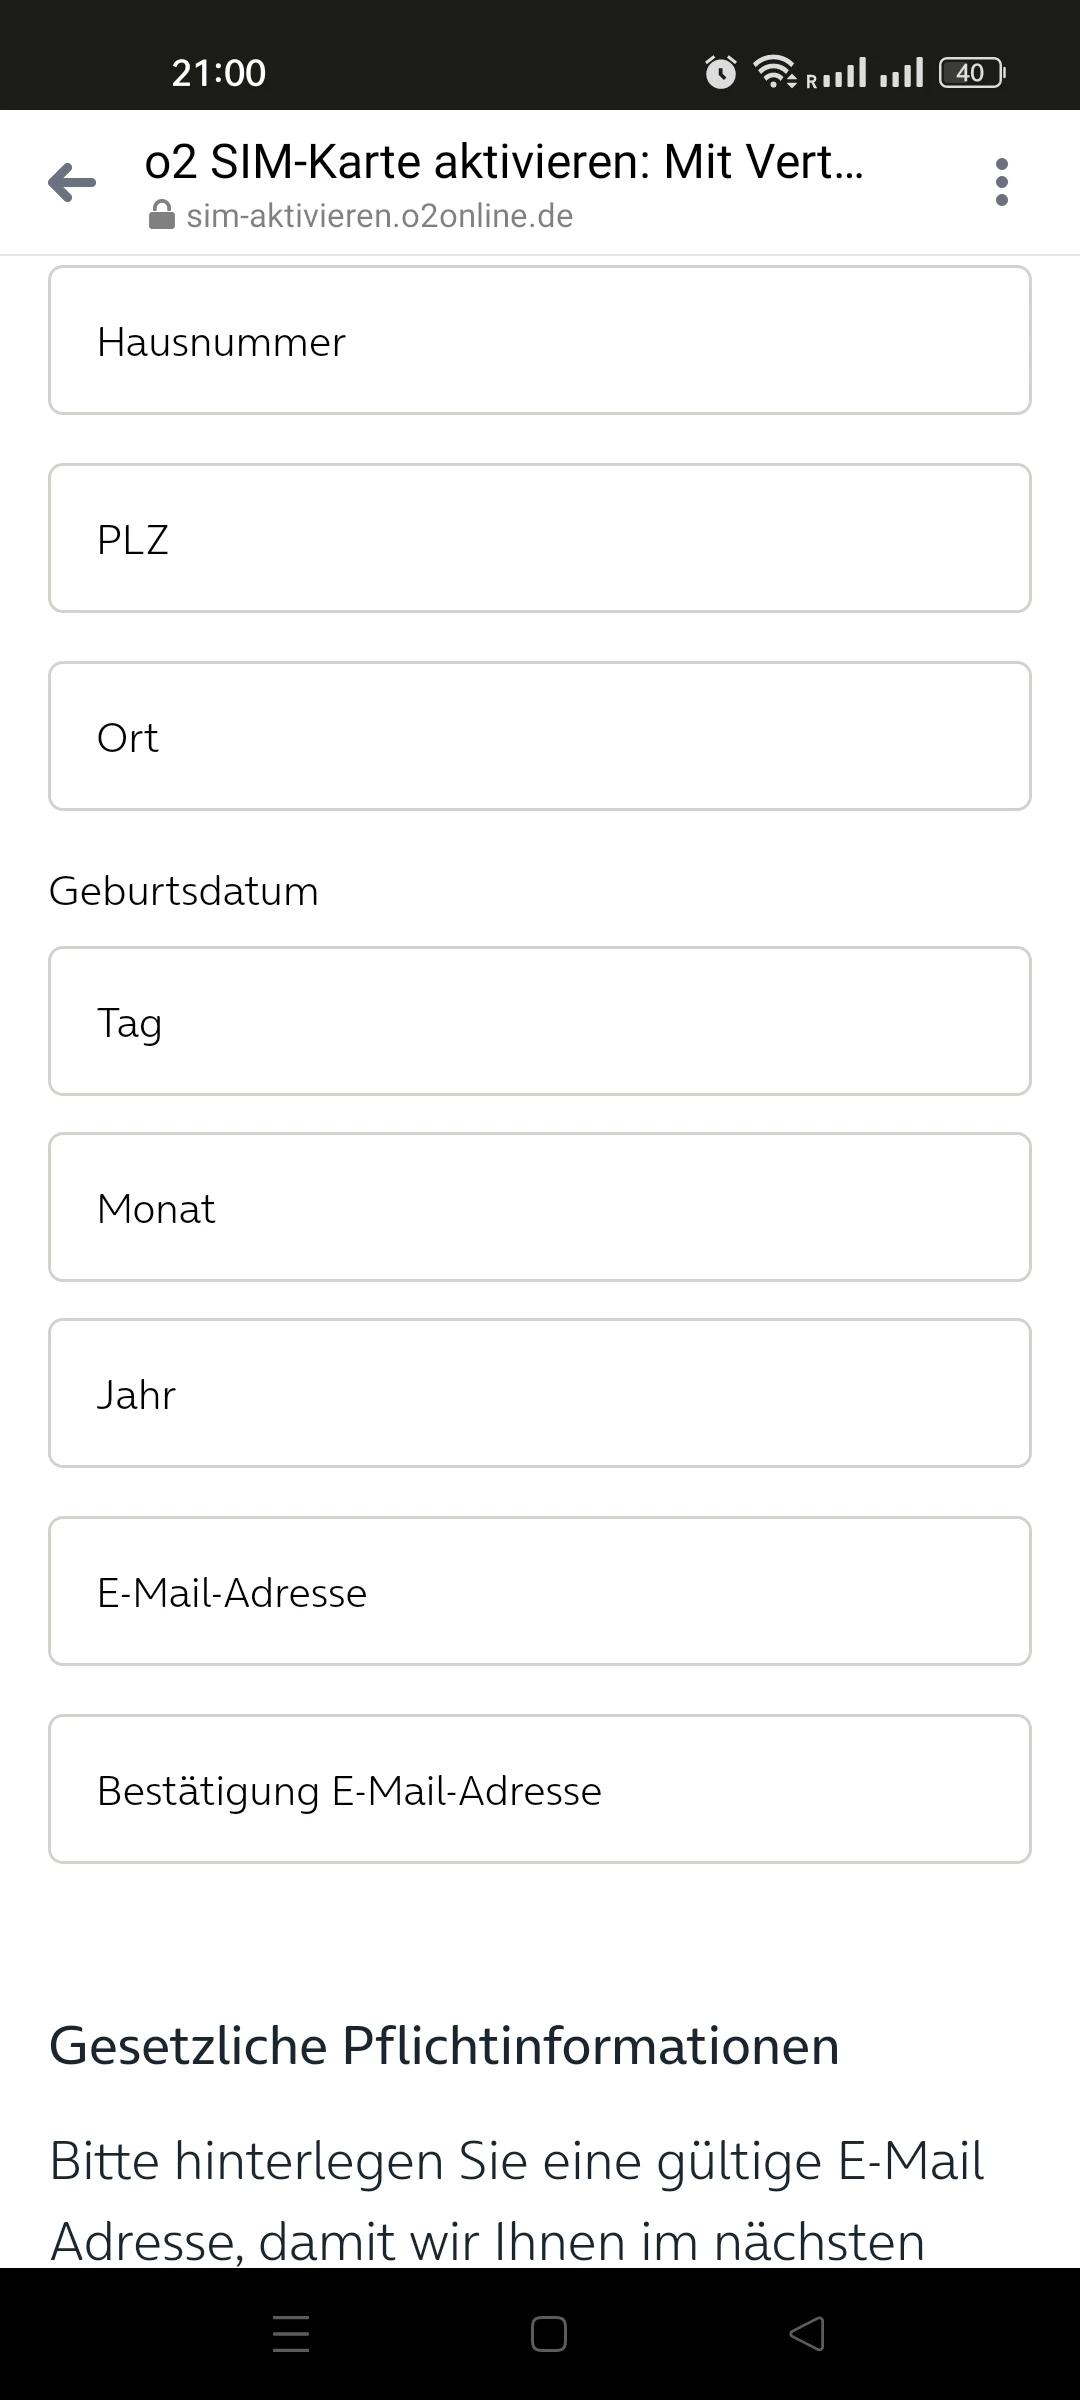
Task: Tap the back arrow in browser header
Action: [x=72, y=182]
